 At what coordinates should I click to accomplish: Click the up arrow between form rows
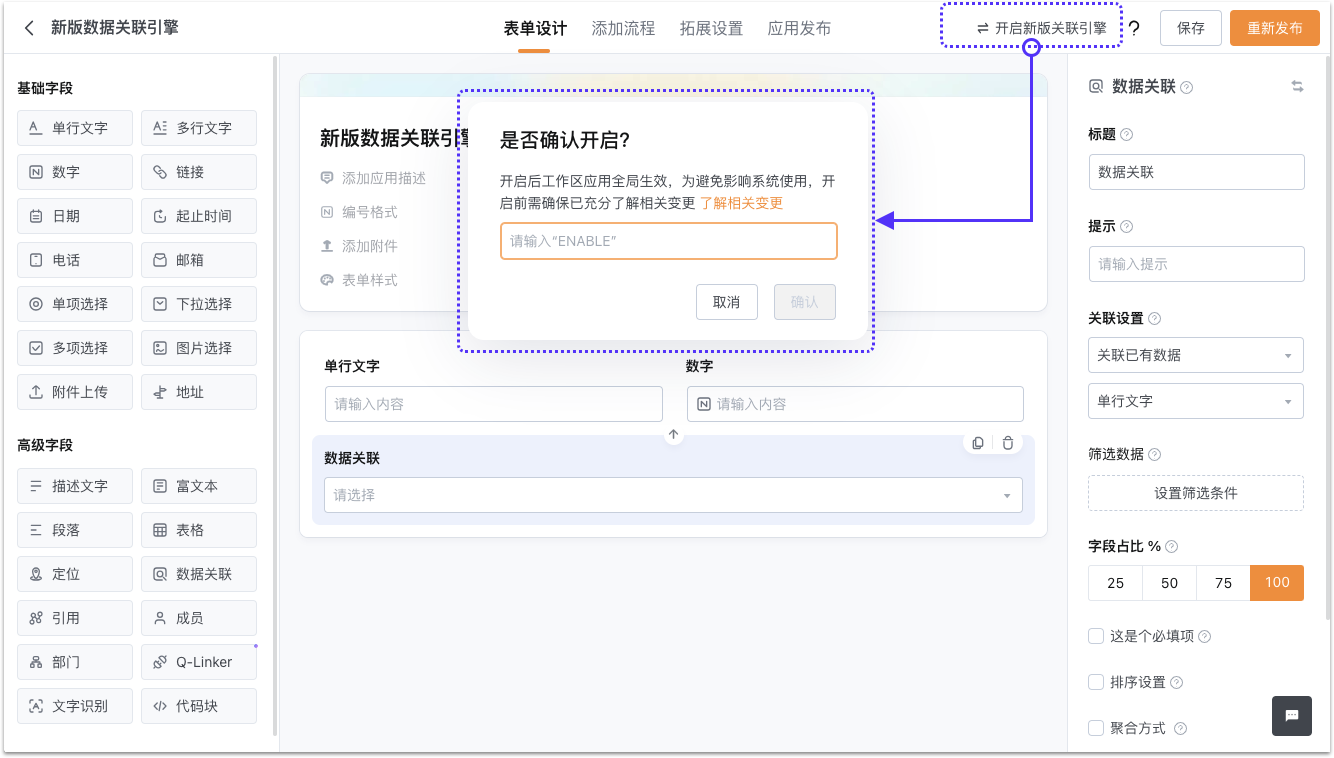[x=673, y=435]
